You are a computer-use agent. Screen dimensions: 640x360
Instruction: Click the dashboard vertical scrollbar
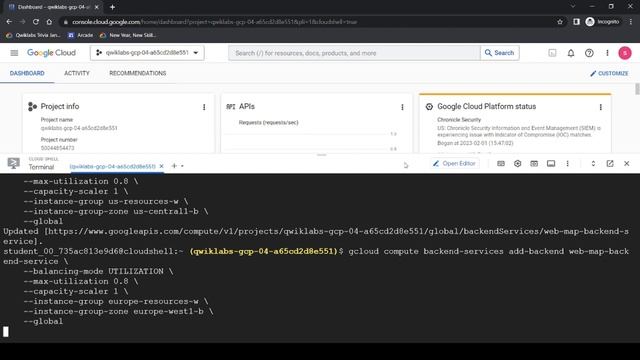point(637,89)
